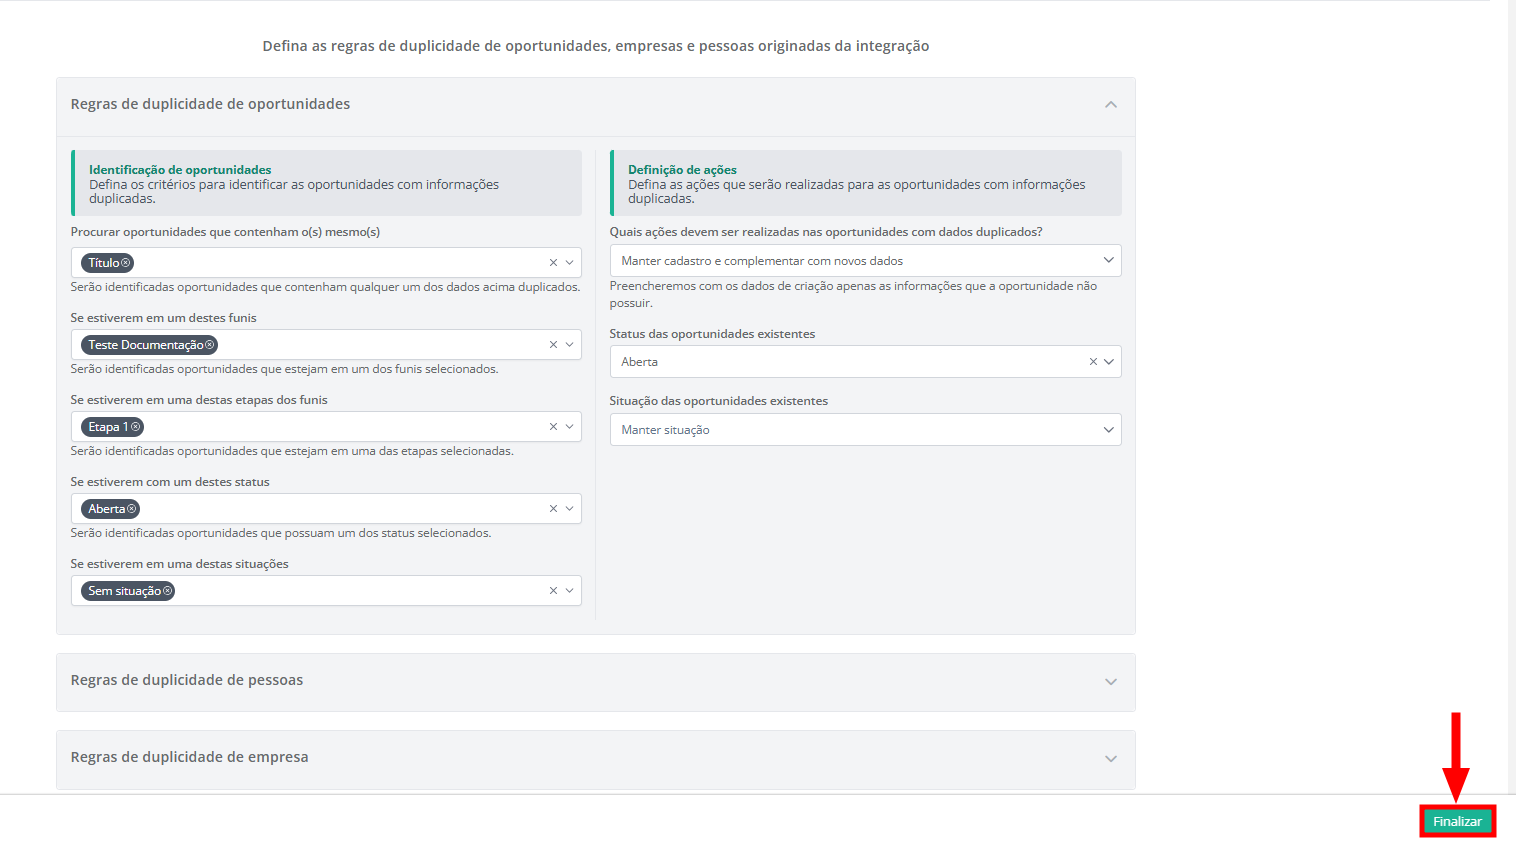Clear all selections in Título field
Screen dimensions: 1516x846
click(553, 263)
